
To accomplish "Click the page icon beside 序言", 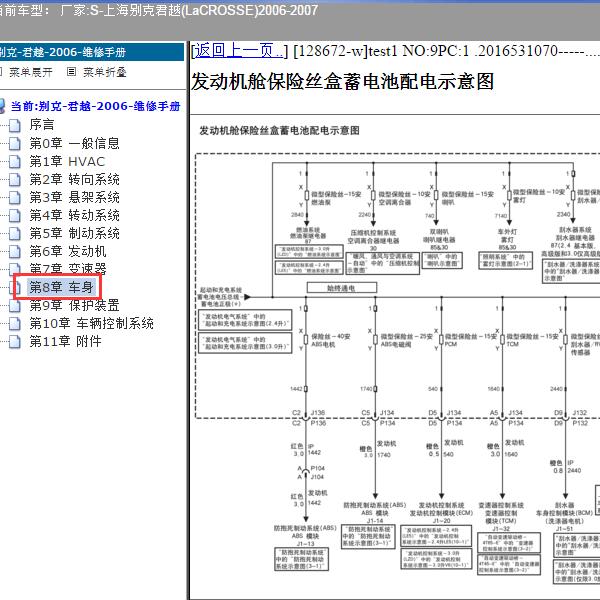I will click(x=15, y=125).
